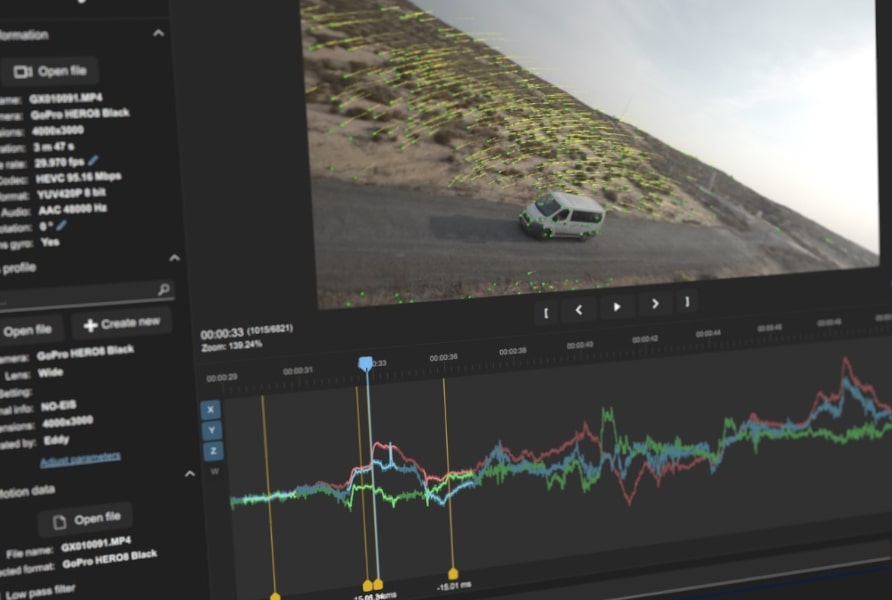The width and height of the screenshot is (892, 600).
Task: Toggle the Z axis gyro graph
Action: [213, 452]
